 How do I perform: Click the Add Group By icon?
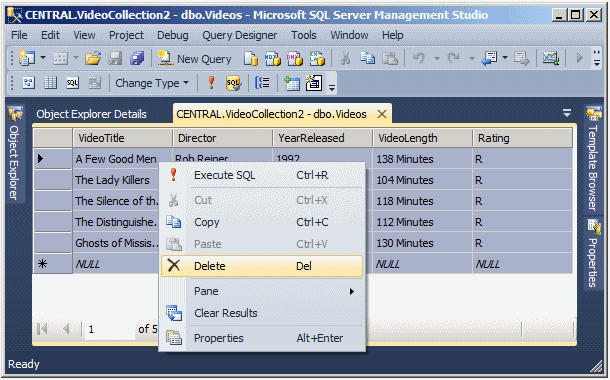263,83
